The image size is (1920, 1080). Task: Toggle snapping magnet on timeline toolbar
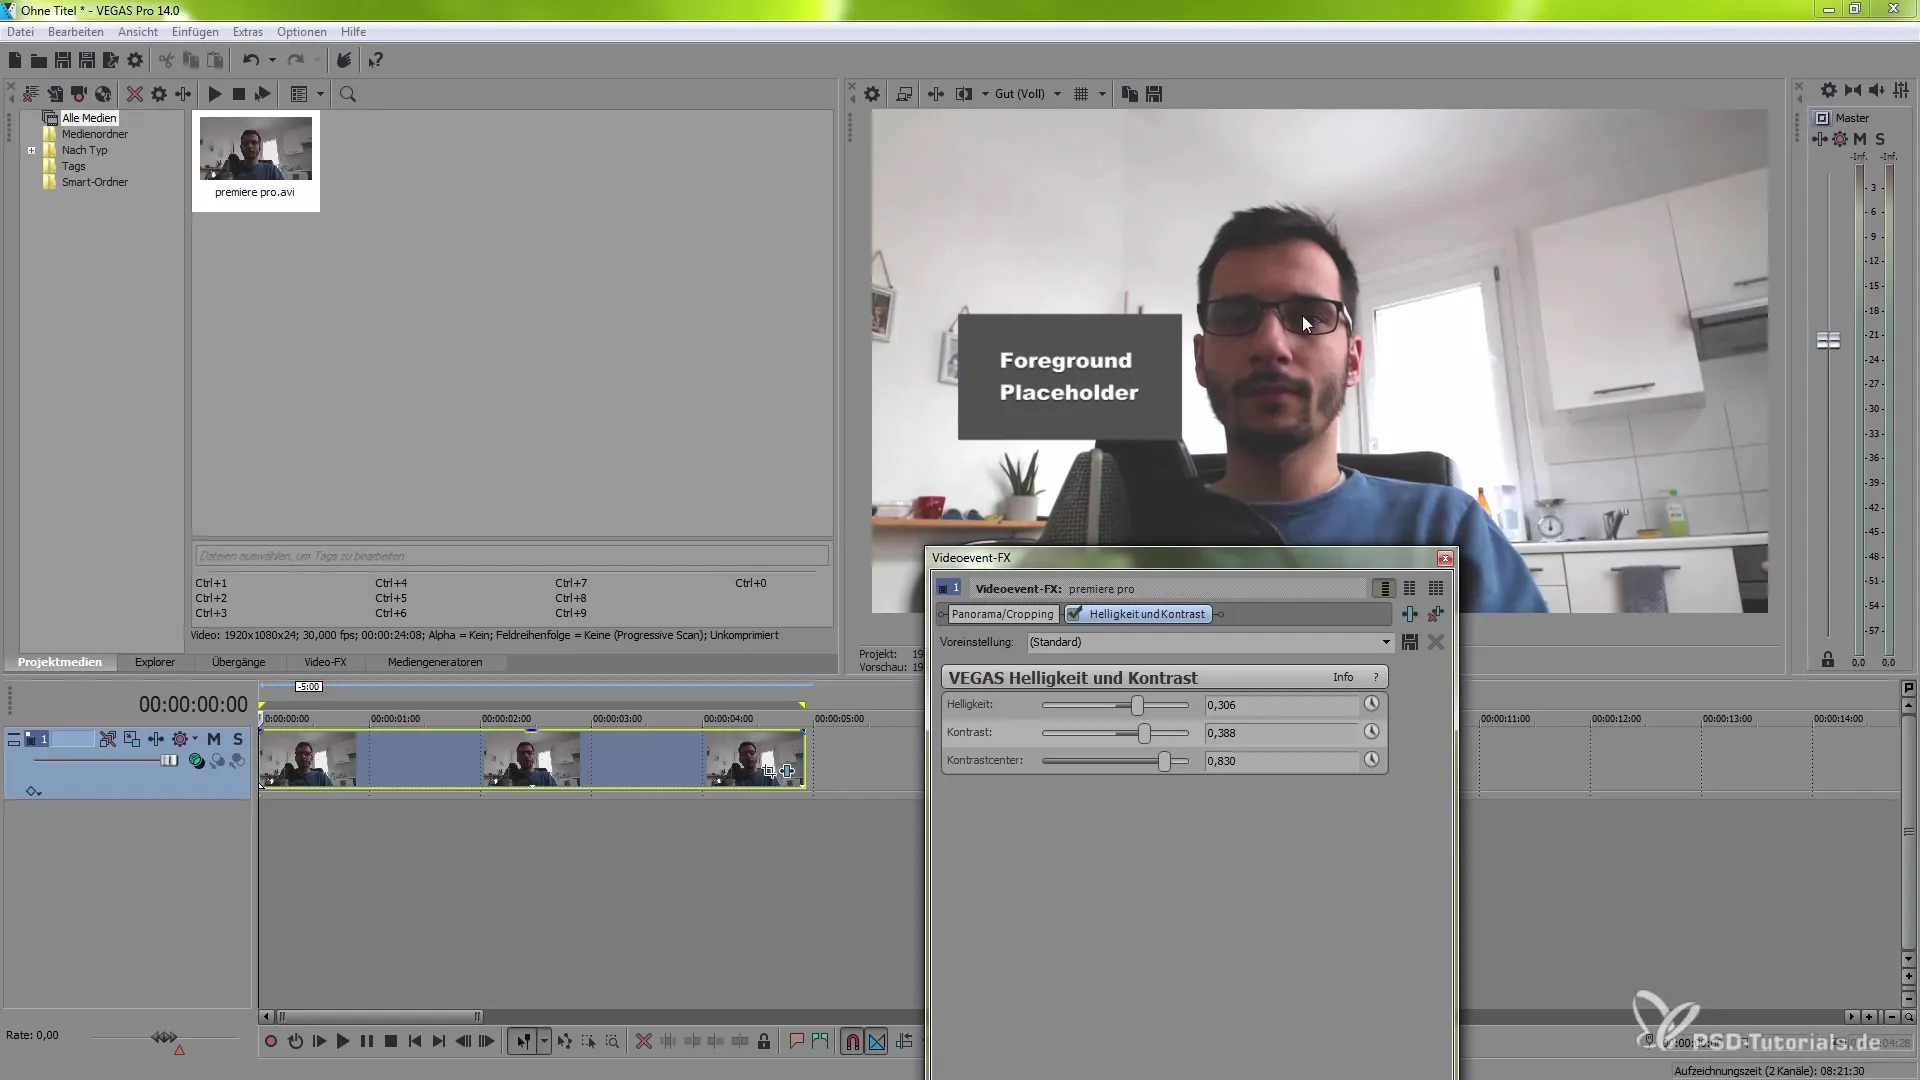pos(852,1041)
